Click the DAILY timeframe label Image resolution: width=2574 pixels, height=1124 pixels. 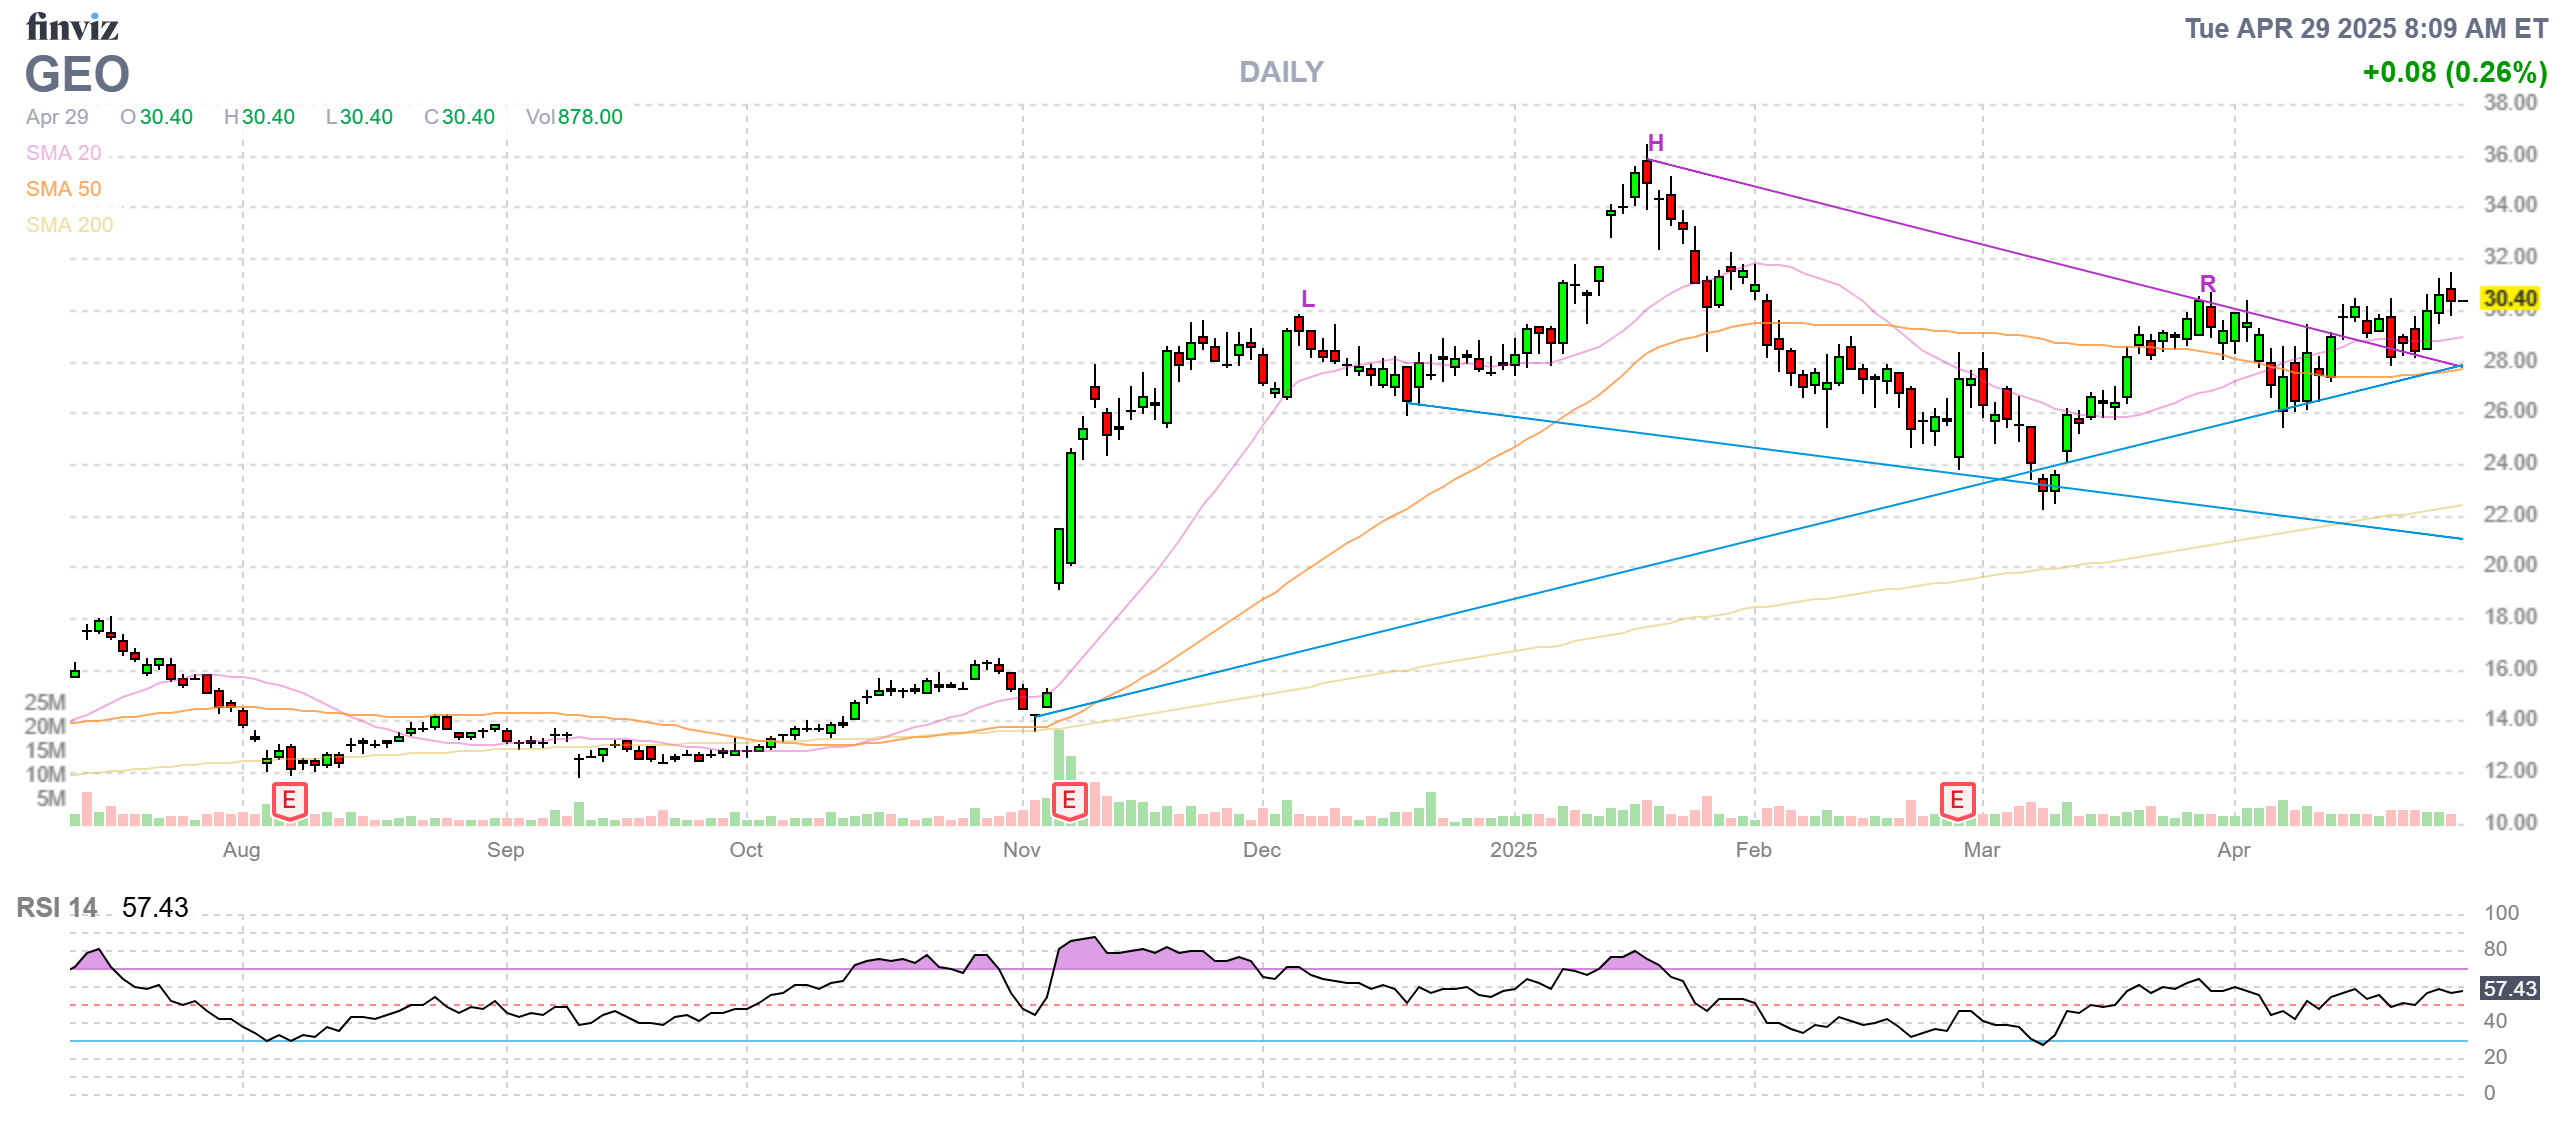(x=1280, y=72)
